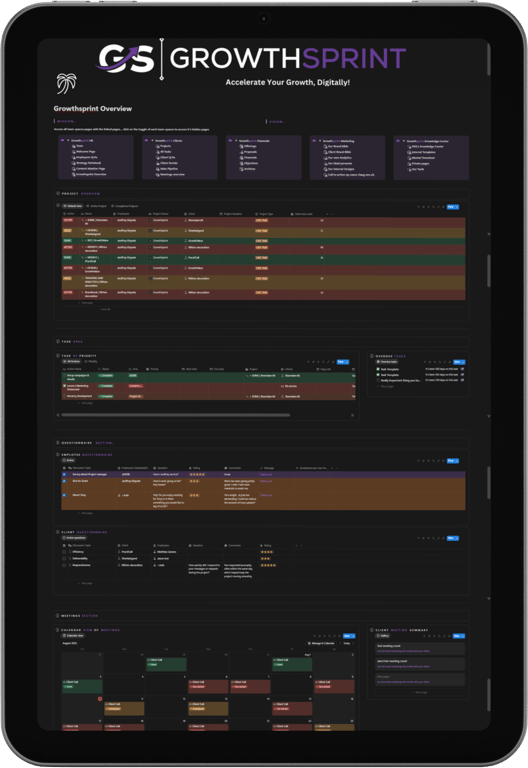Image resolution: width=528 pixels, height=768 pixels.
Task: Open the Our Brand Bible page link
Action: 336,146
